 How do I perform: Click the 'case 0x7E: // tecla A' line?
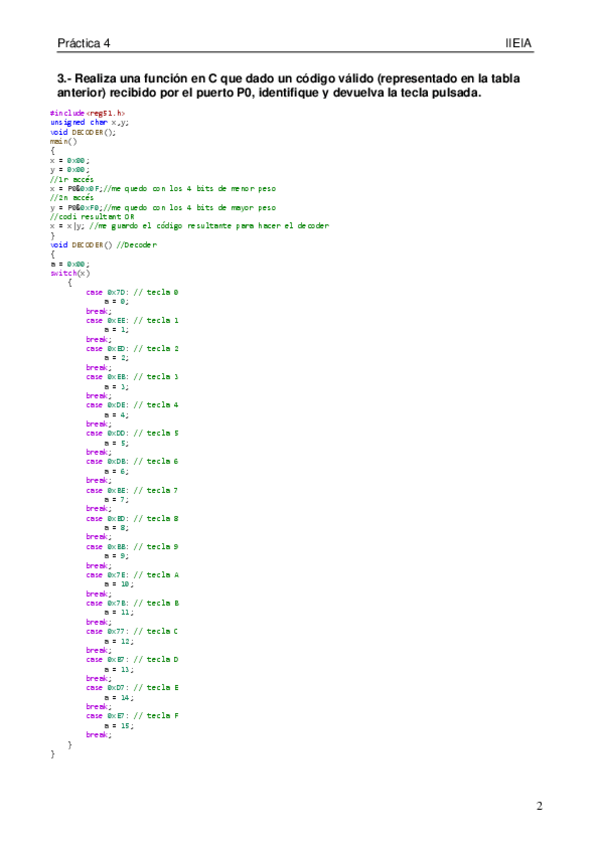coord(132,574)
